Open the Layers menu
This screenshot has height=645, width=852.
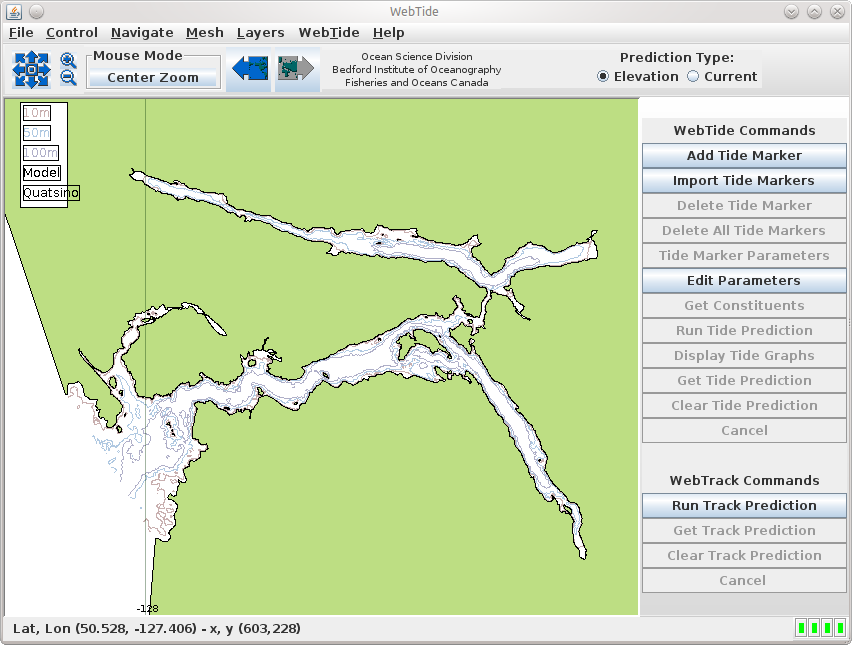pos(260,33)
